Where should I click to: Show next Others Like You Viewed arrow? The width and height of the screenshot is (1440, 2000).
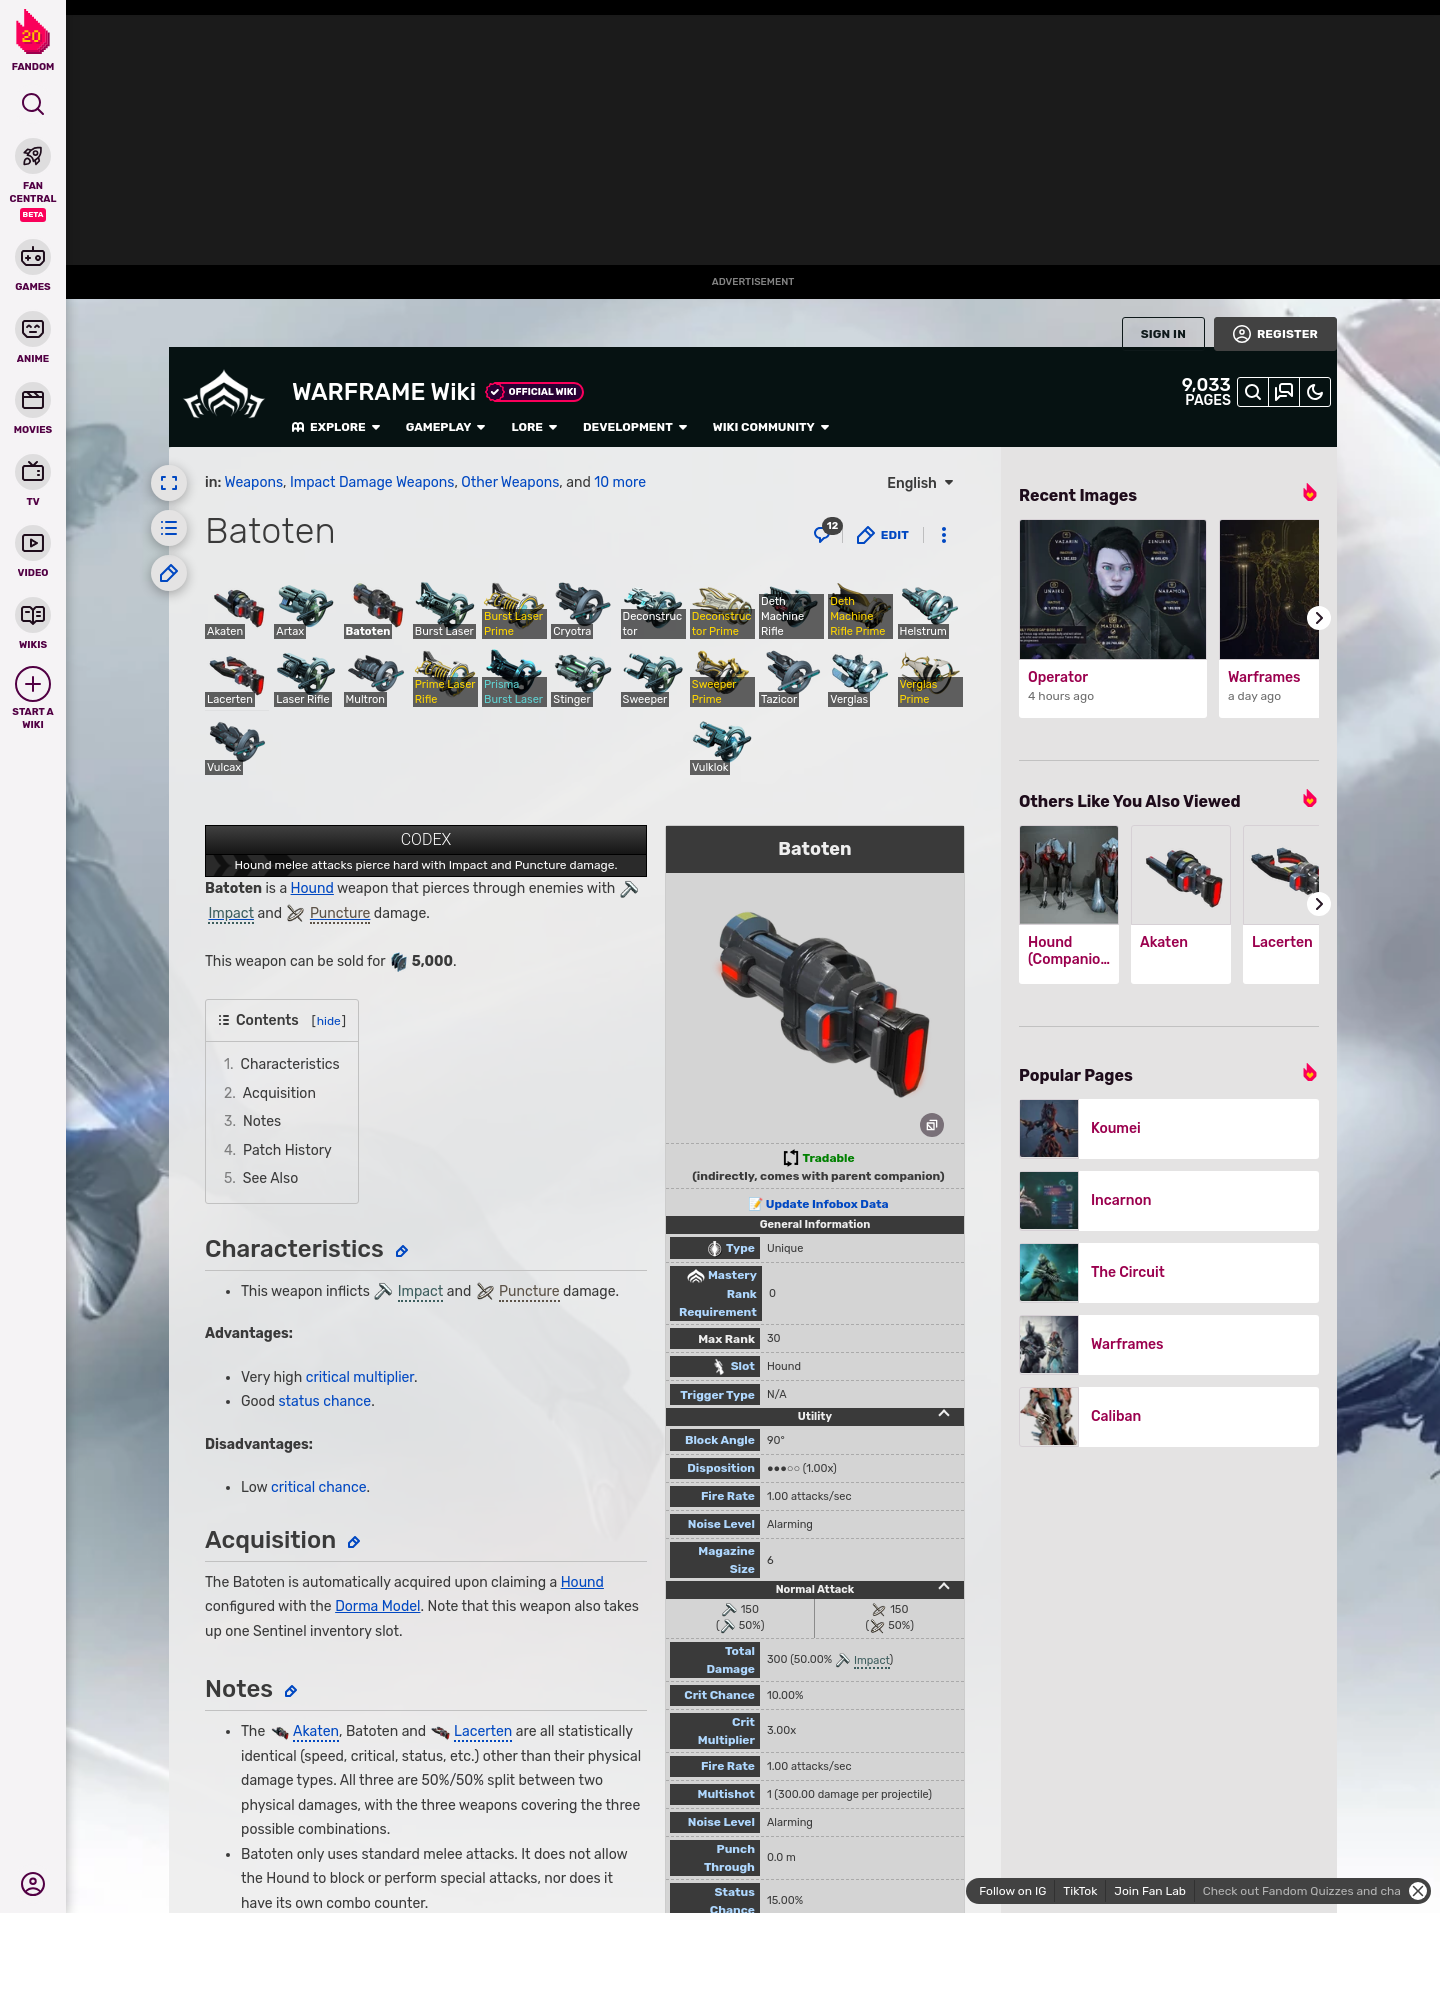click(1319, 904)
